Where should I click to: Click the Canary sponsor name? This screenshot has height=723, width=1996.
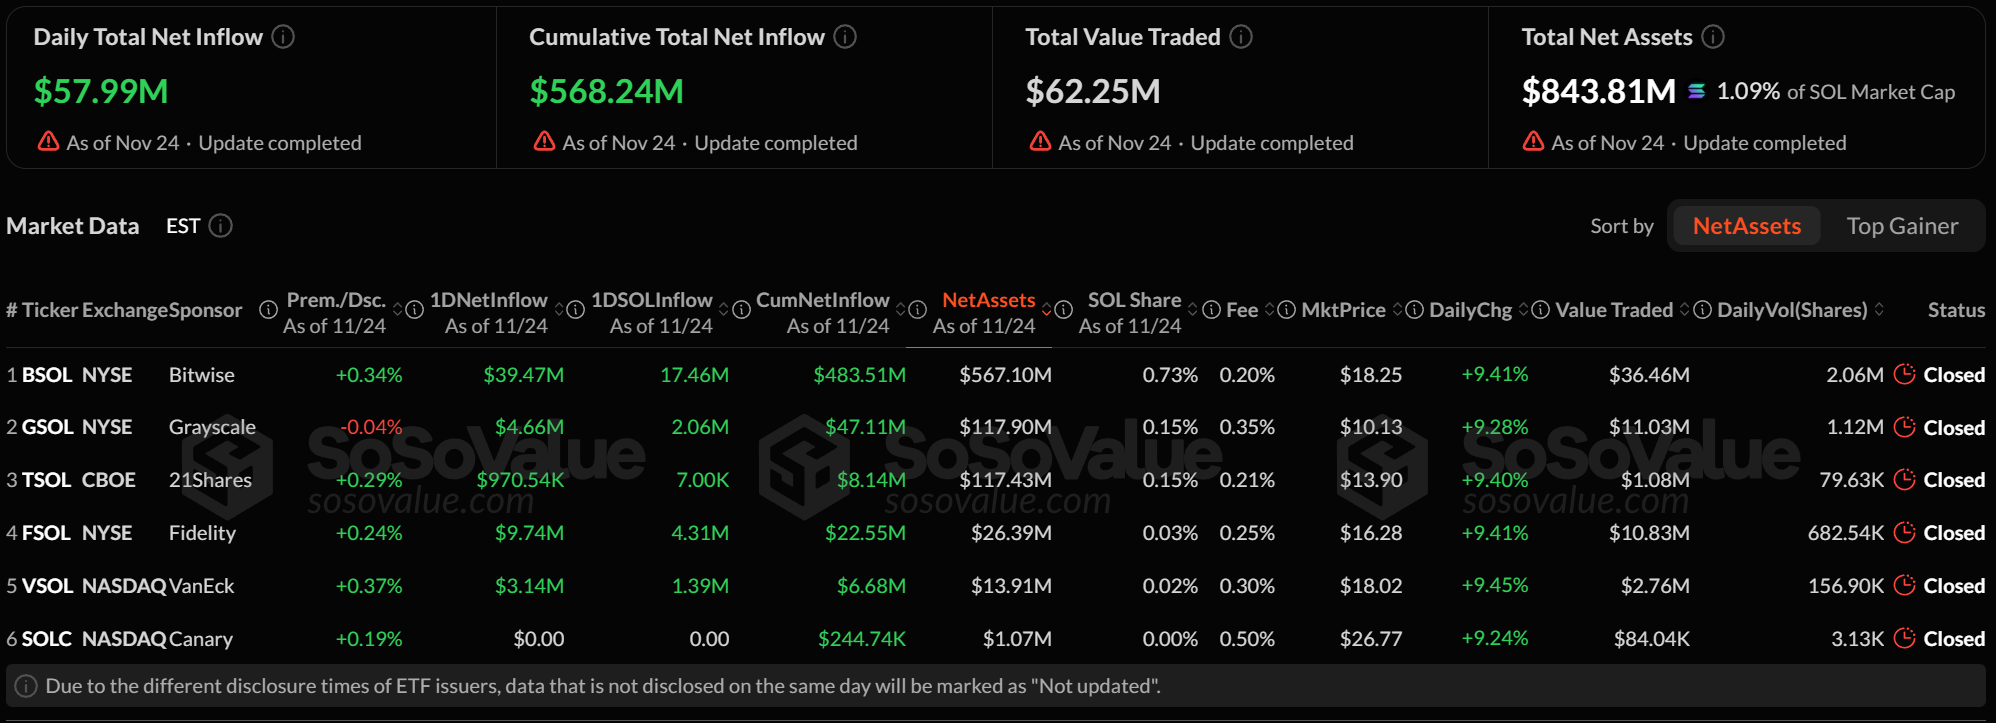(x=201, y=639)
